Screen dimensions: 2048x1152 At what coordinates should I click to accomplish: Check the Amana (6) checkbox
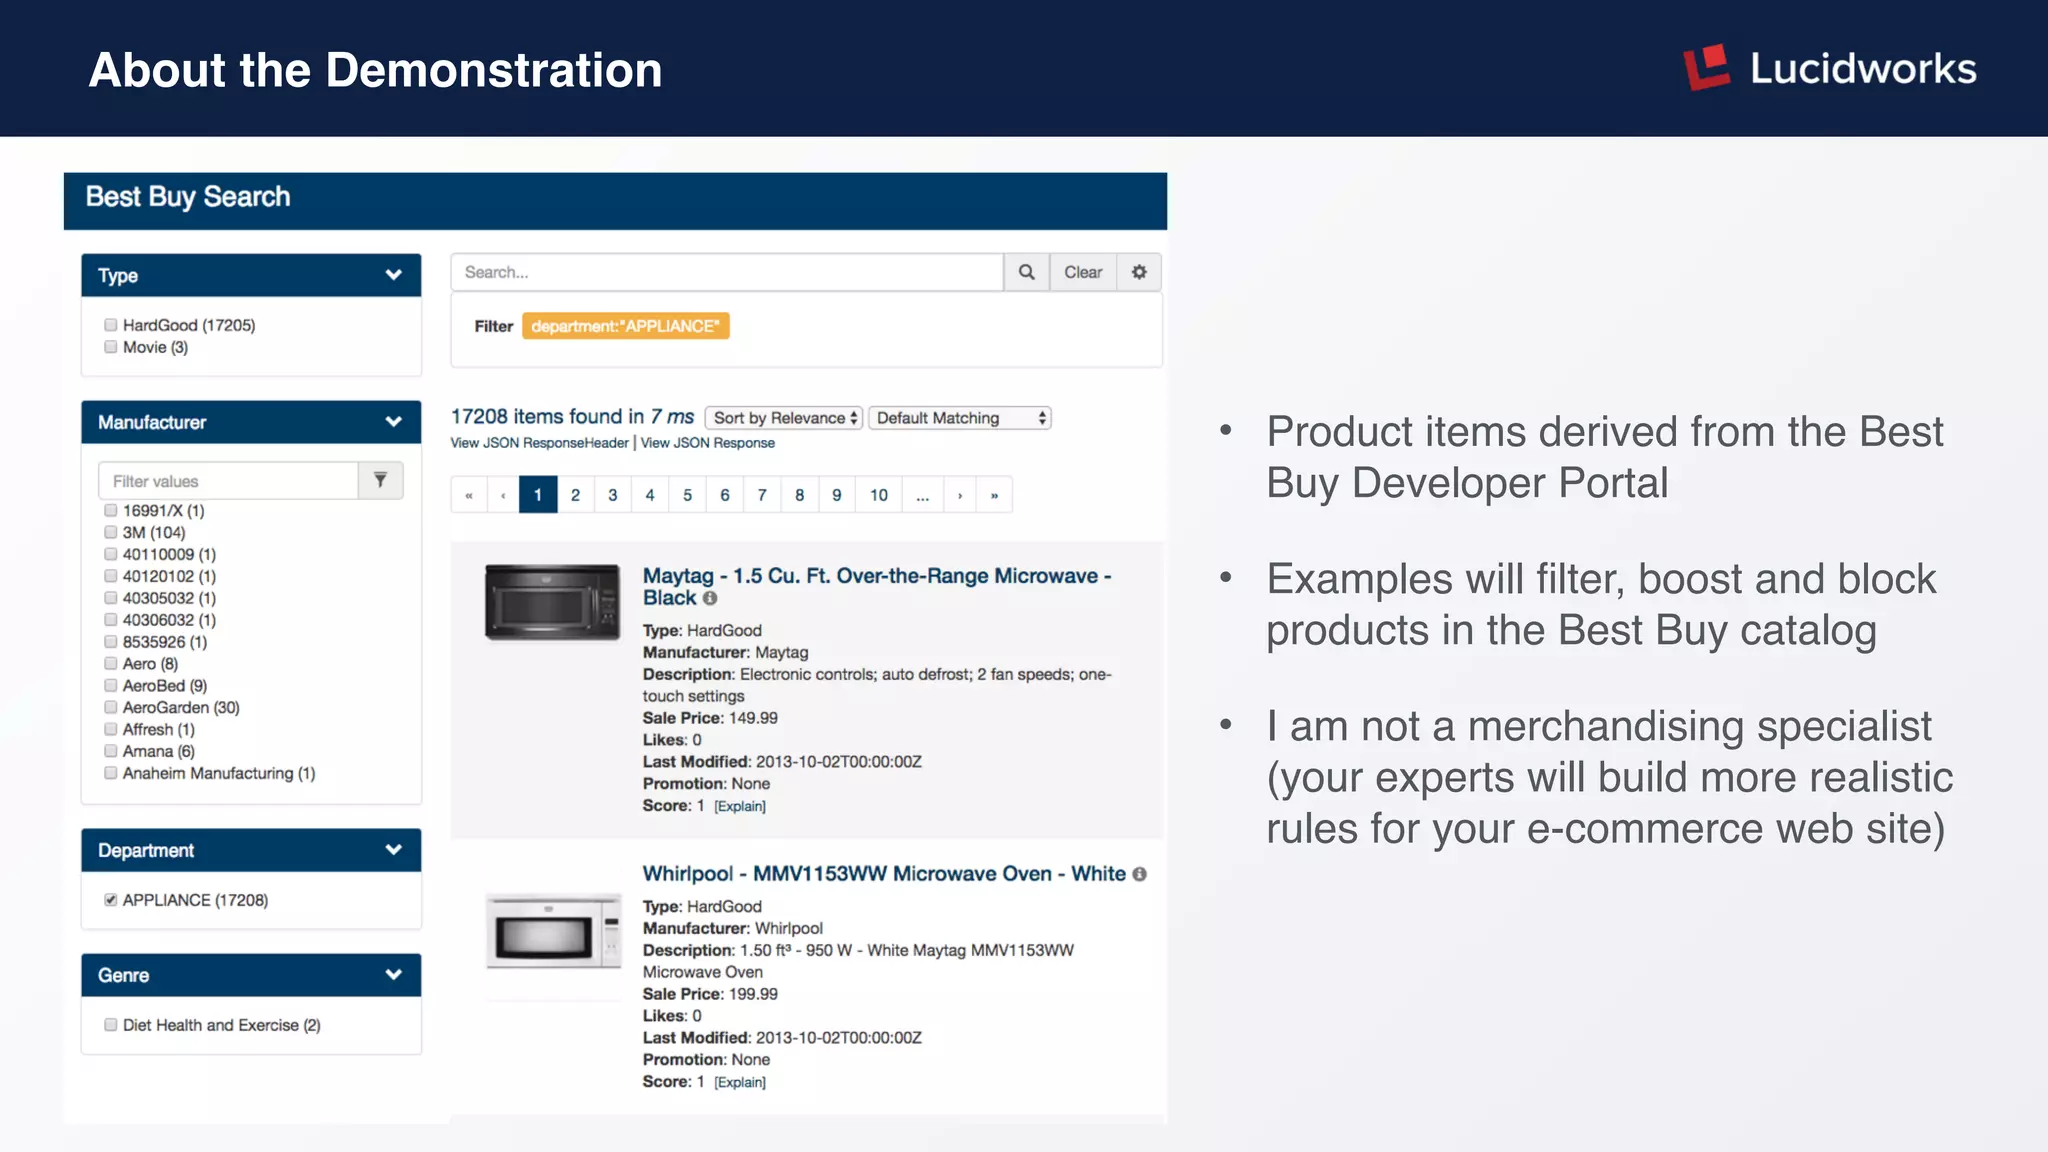click(111, 751)
